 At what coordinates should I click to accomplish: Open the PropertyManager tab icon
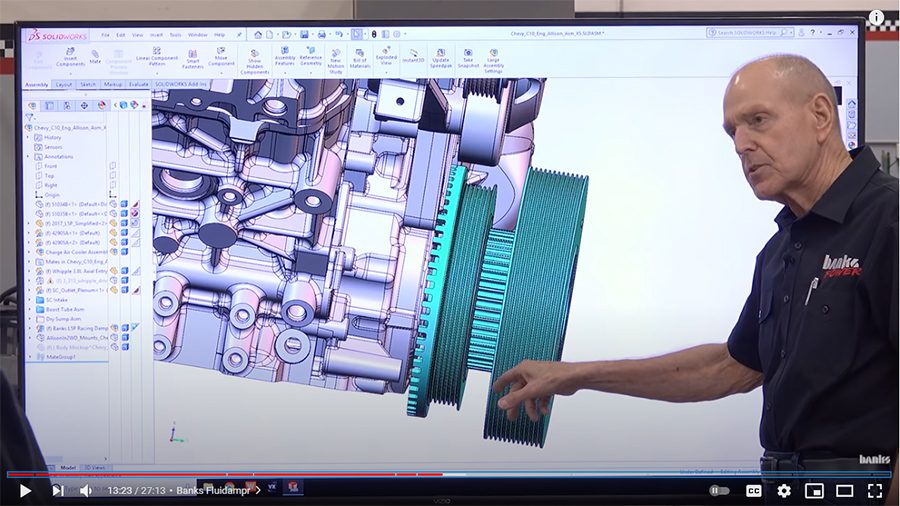click(x=49, y=106)
